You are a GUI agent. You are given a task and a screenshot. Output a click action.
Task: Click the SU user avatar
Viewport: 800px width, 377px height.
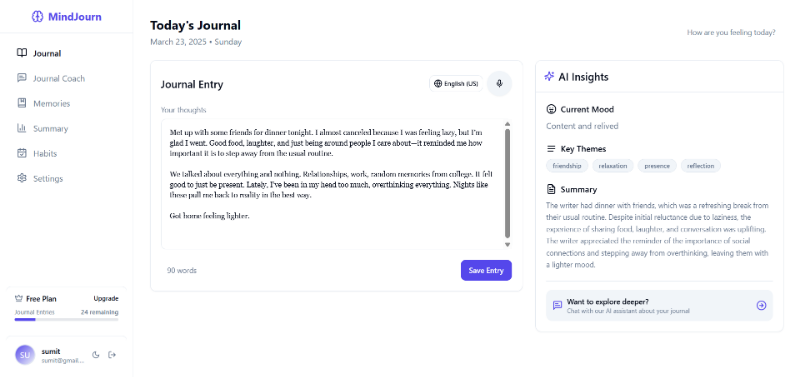pyautogui.click(x=25, y=355)
